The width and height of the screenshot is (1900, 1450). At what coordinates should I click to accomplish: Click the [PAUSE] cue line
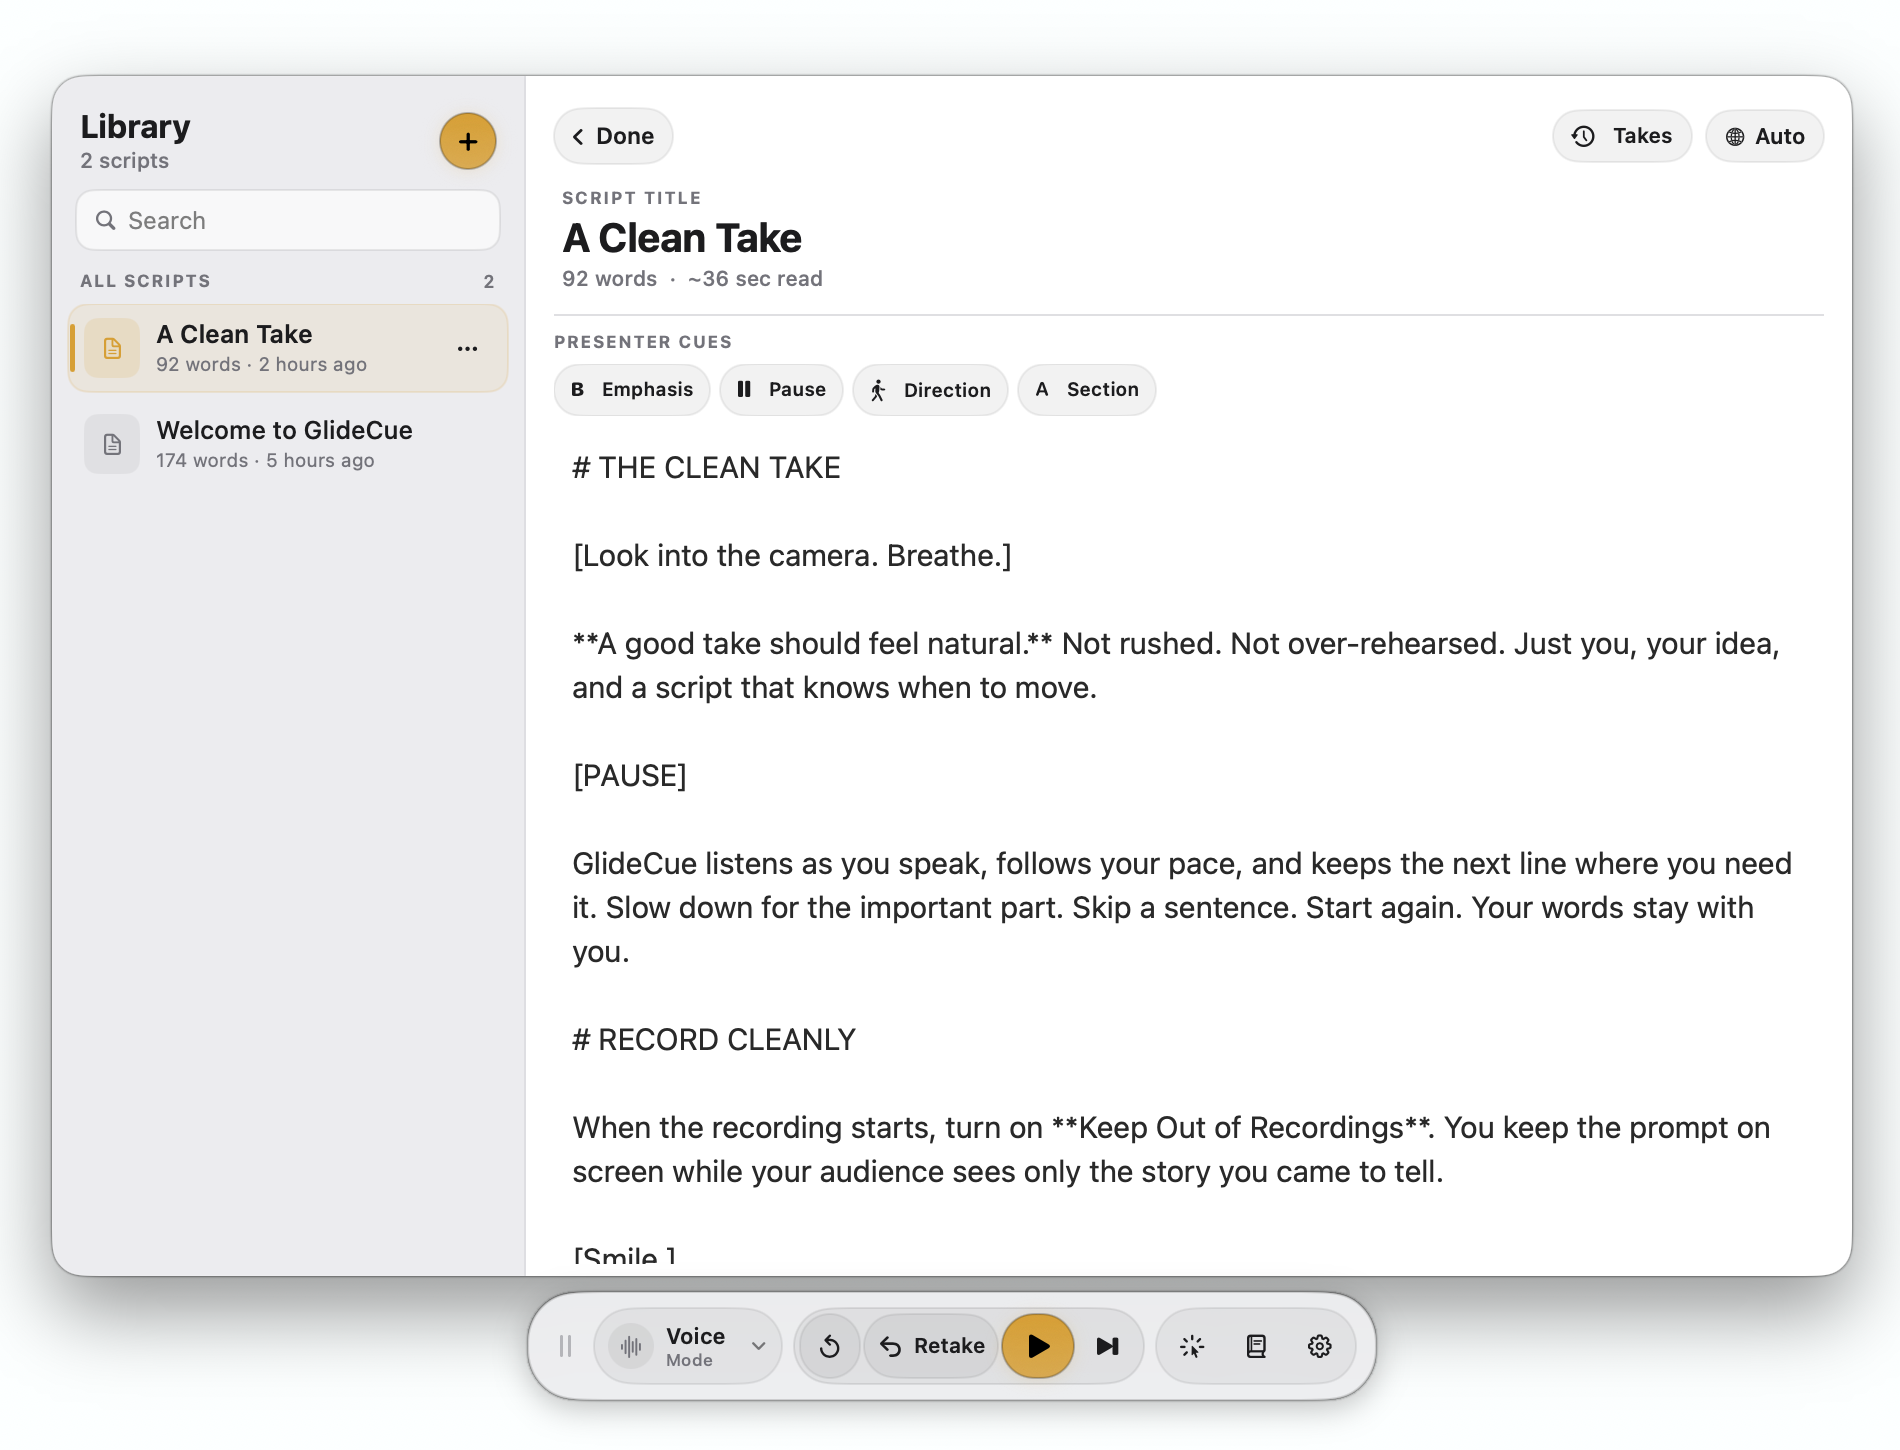pos(630,776)
